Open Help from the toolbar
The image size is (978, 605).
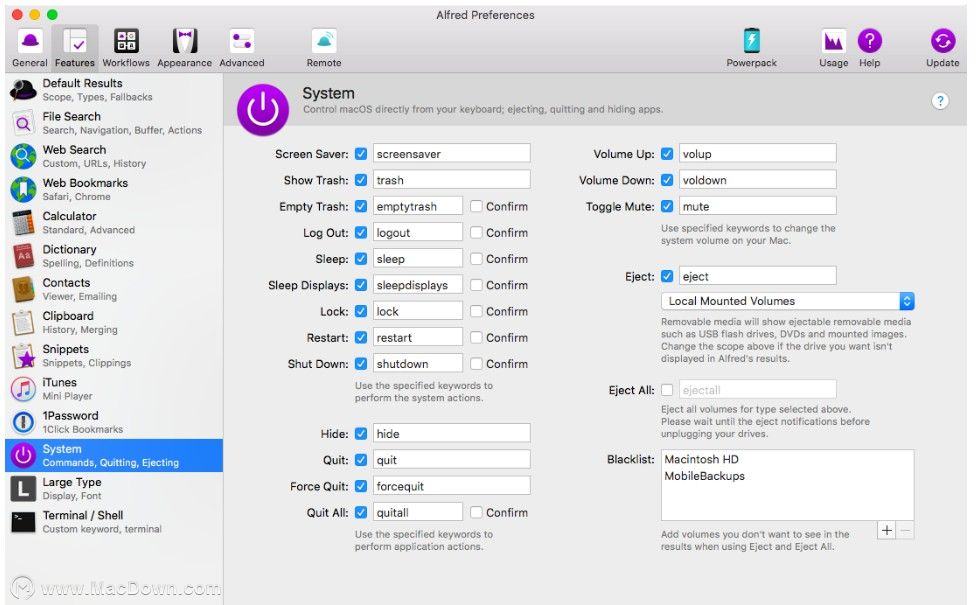coord(869,47)
